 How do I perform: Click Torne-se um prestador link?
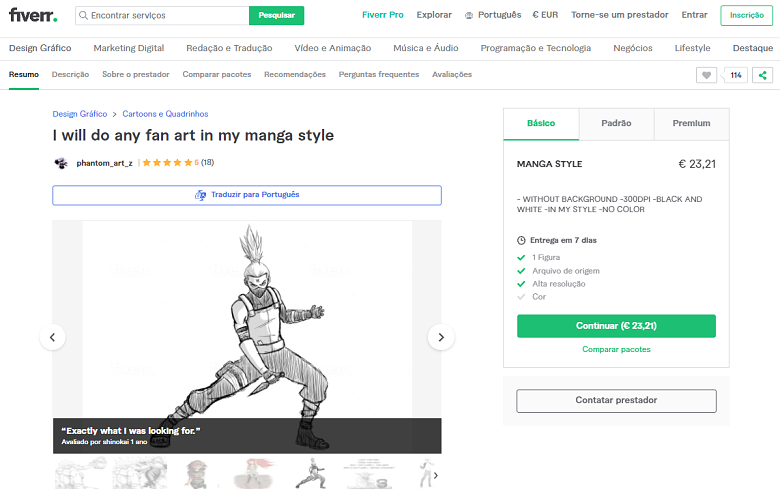pos(620,15)
